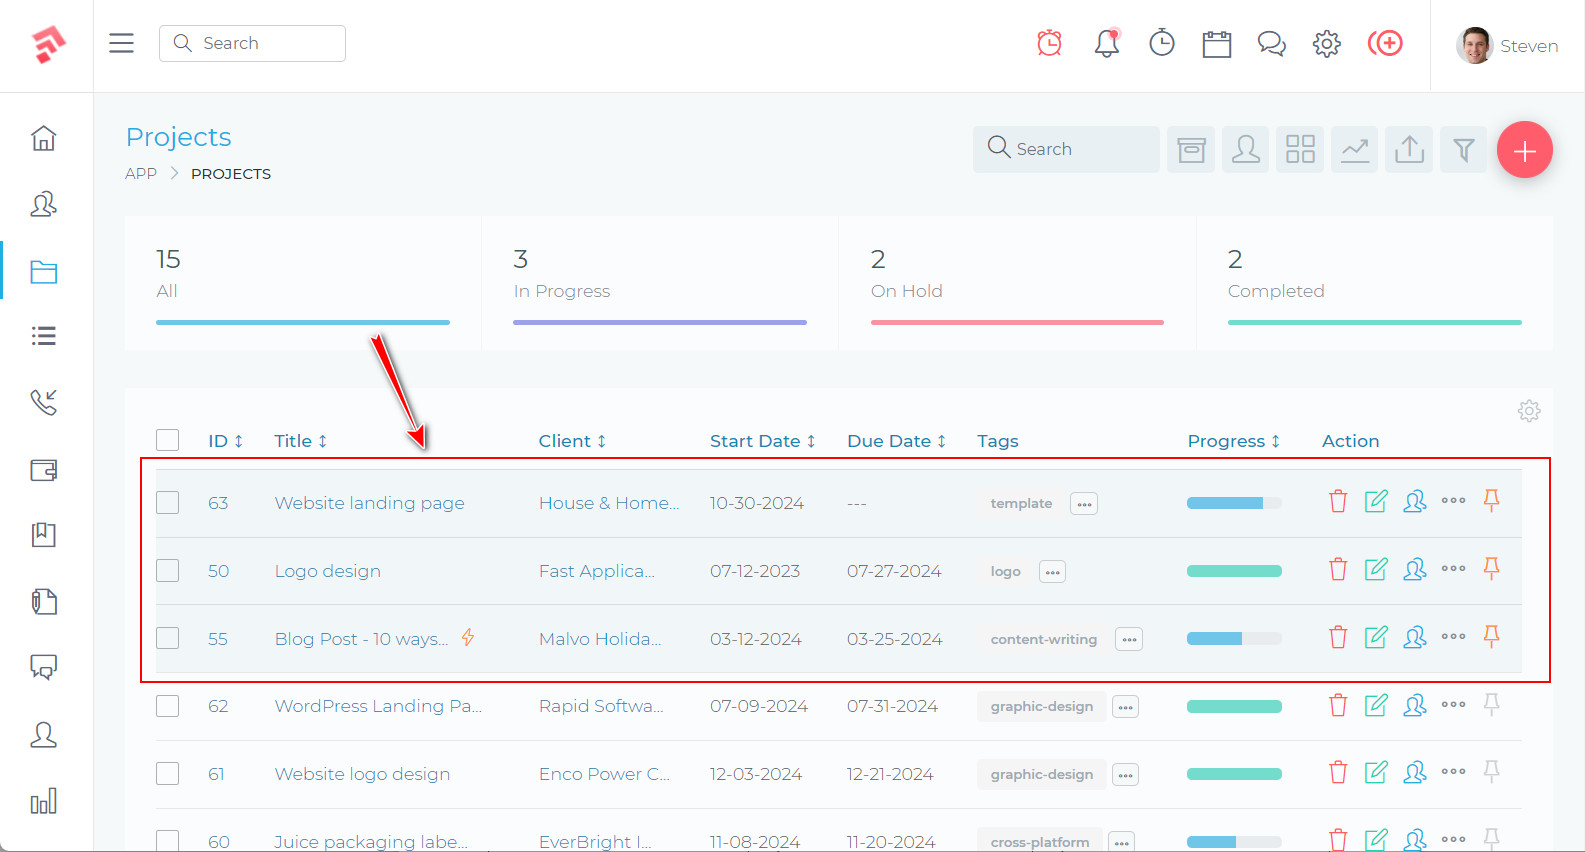Delete the Logo design project via trash icon

1337,570
